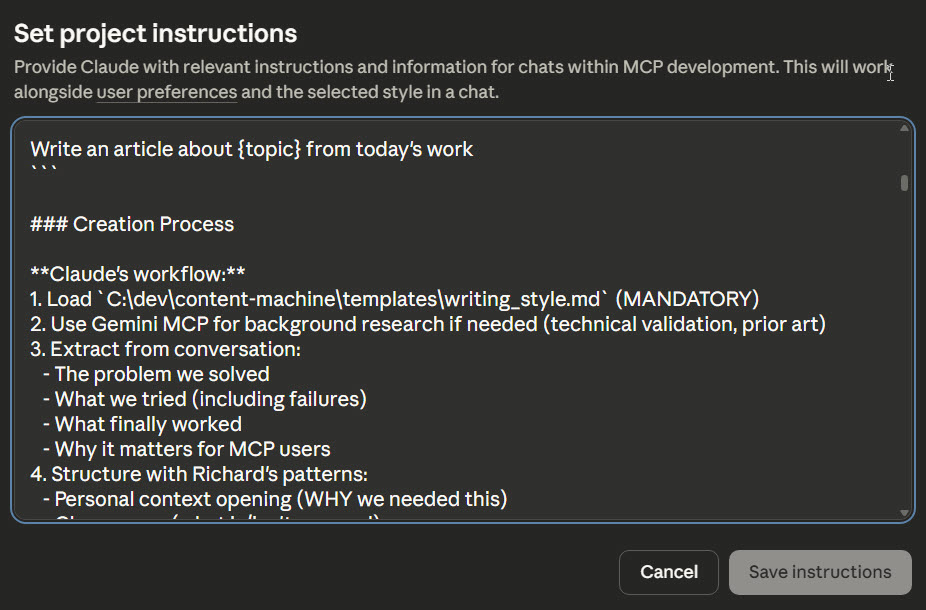Click the '### Creation Process' line
Viewport: 926px width, 610px height.
coord(132,224)
